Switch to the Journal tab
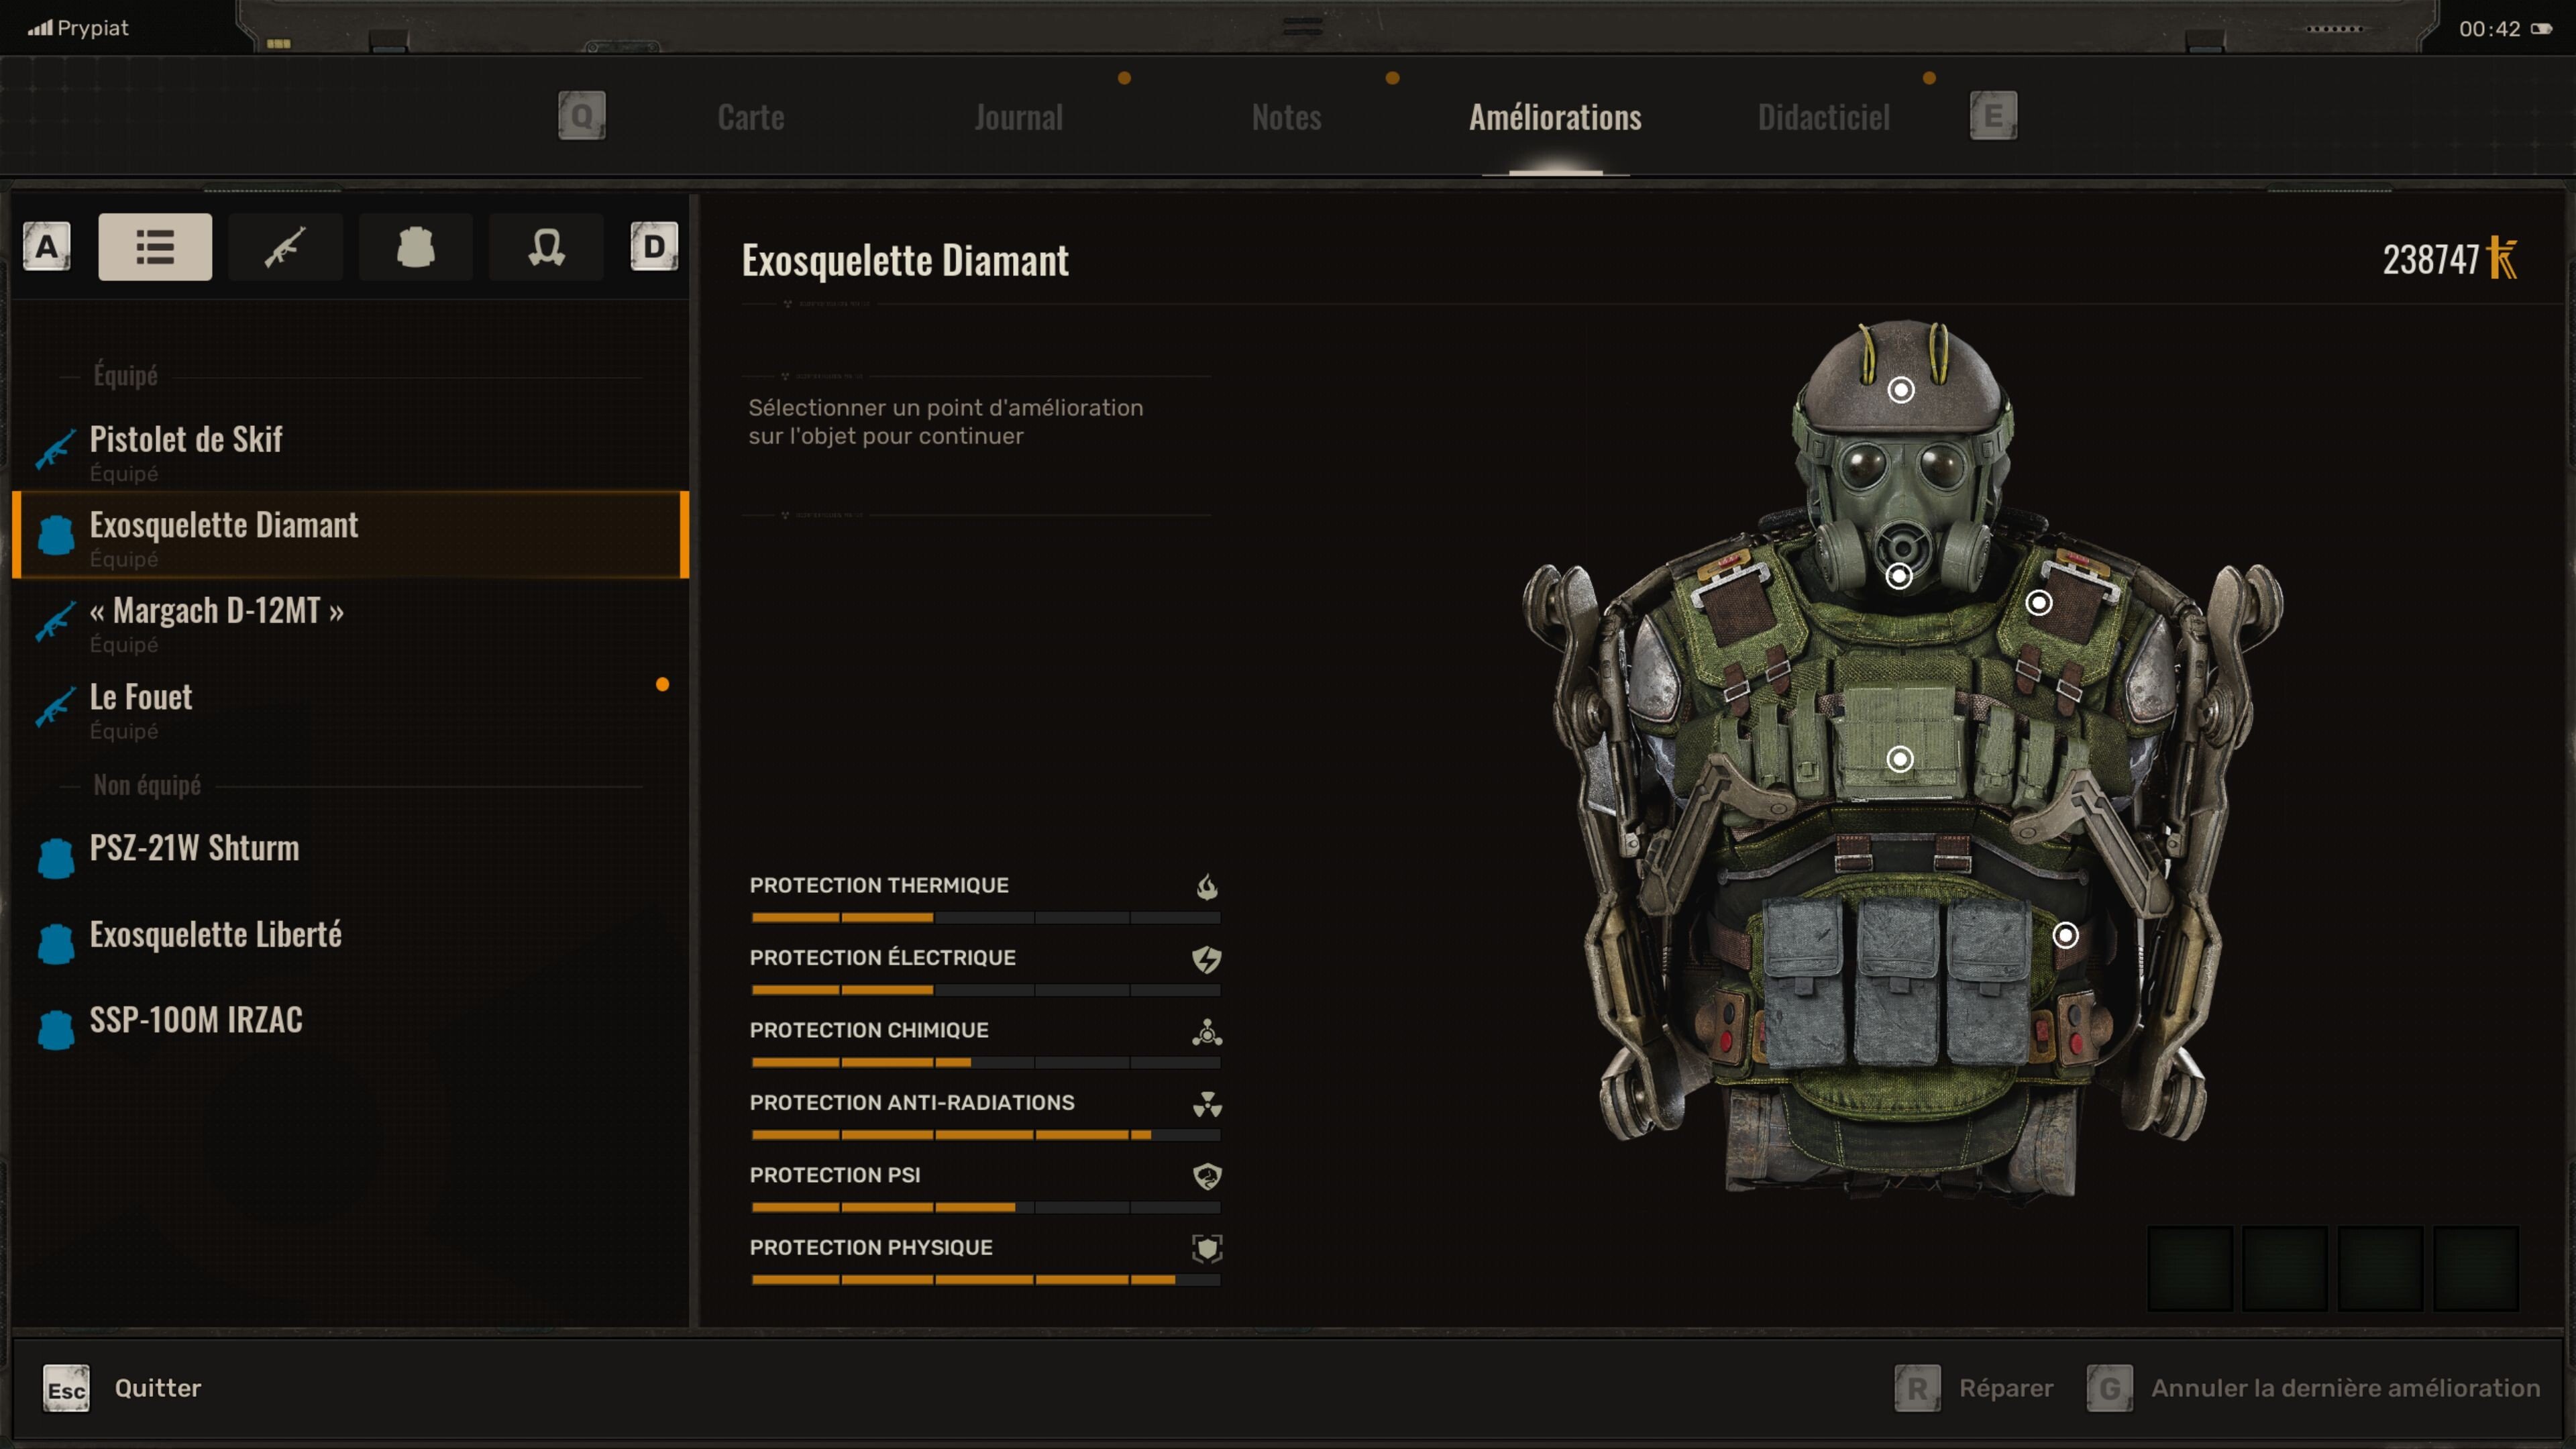This screenshot has width=2576, height=1449. coord(1018,117)
